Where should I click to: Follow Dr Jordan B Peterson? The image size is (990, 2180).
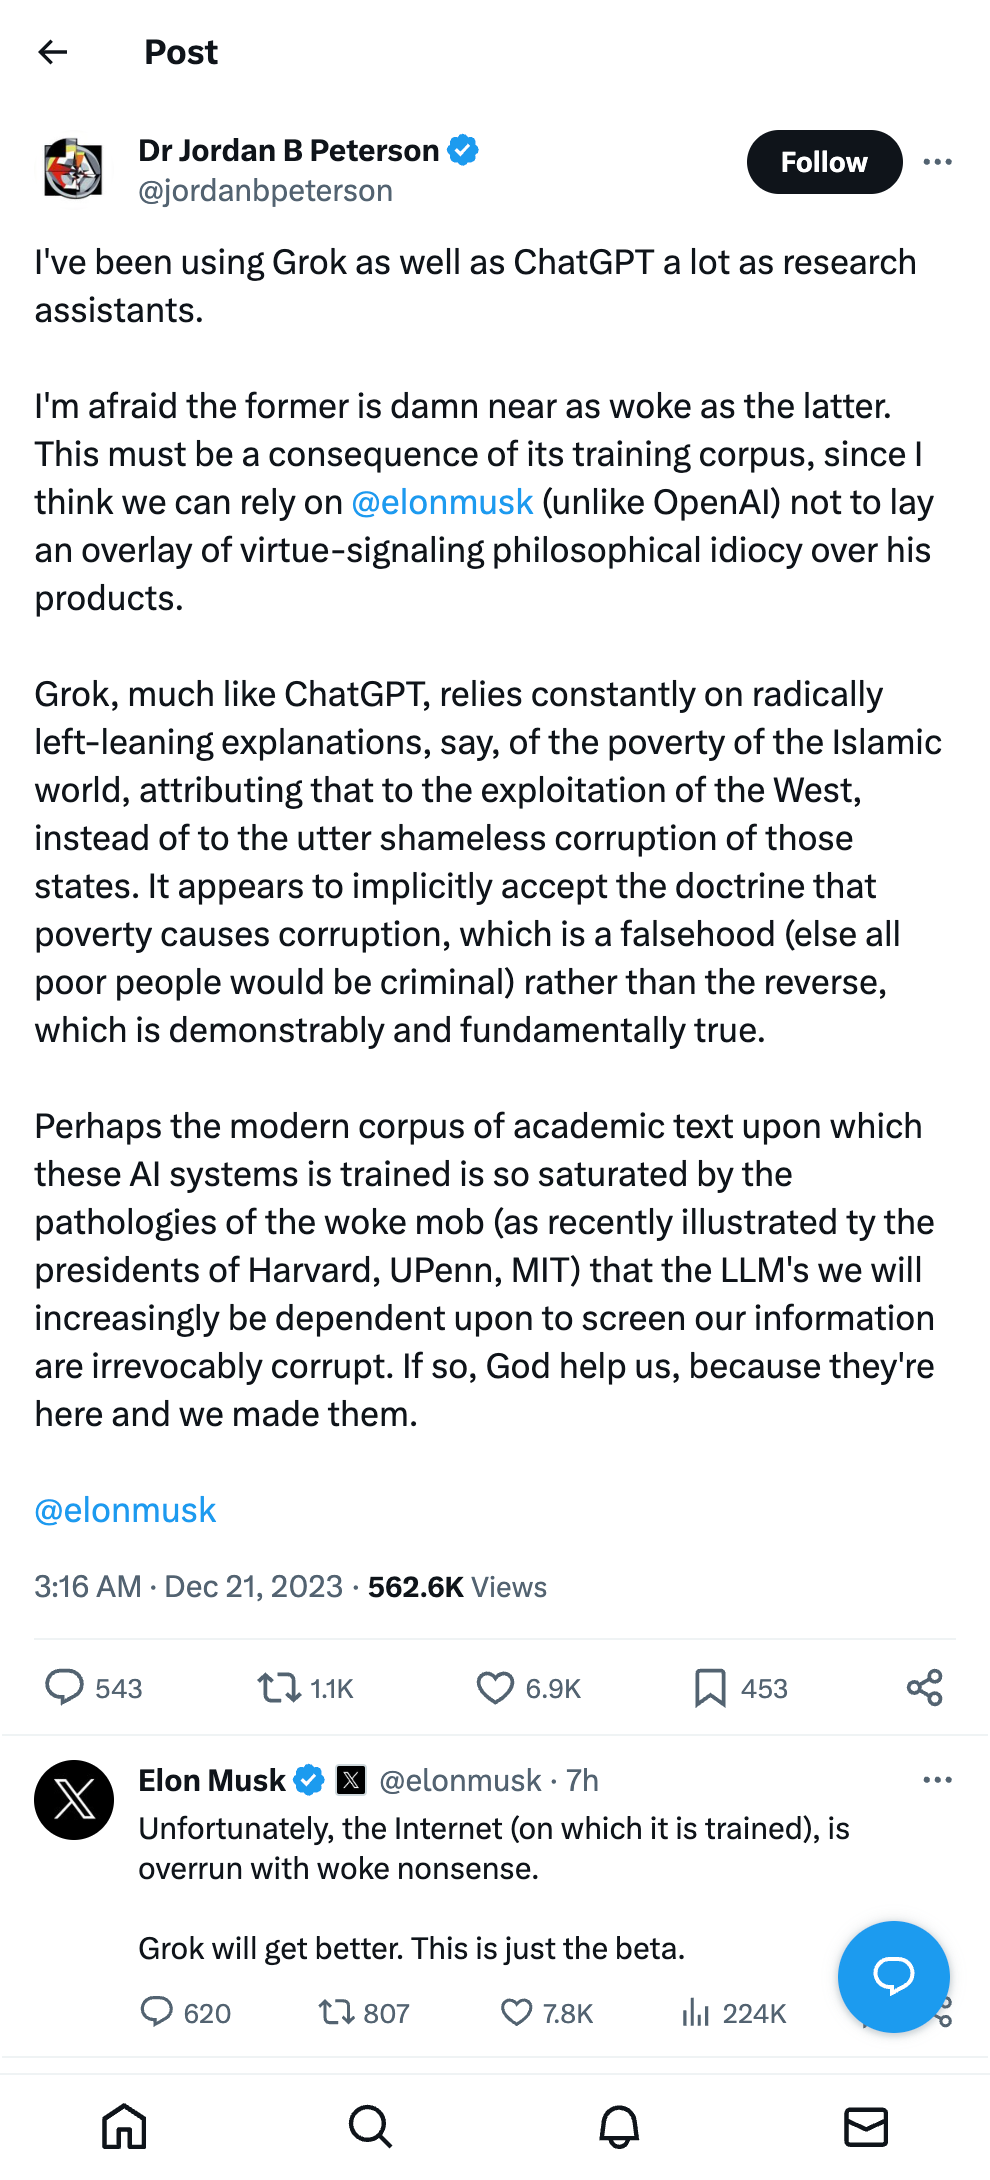(823, 162)
